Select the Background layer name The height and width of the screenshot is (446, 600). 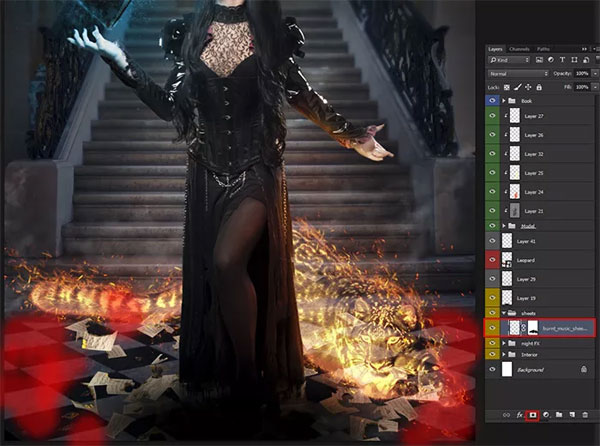coord(530,369)
